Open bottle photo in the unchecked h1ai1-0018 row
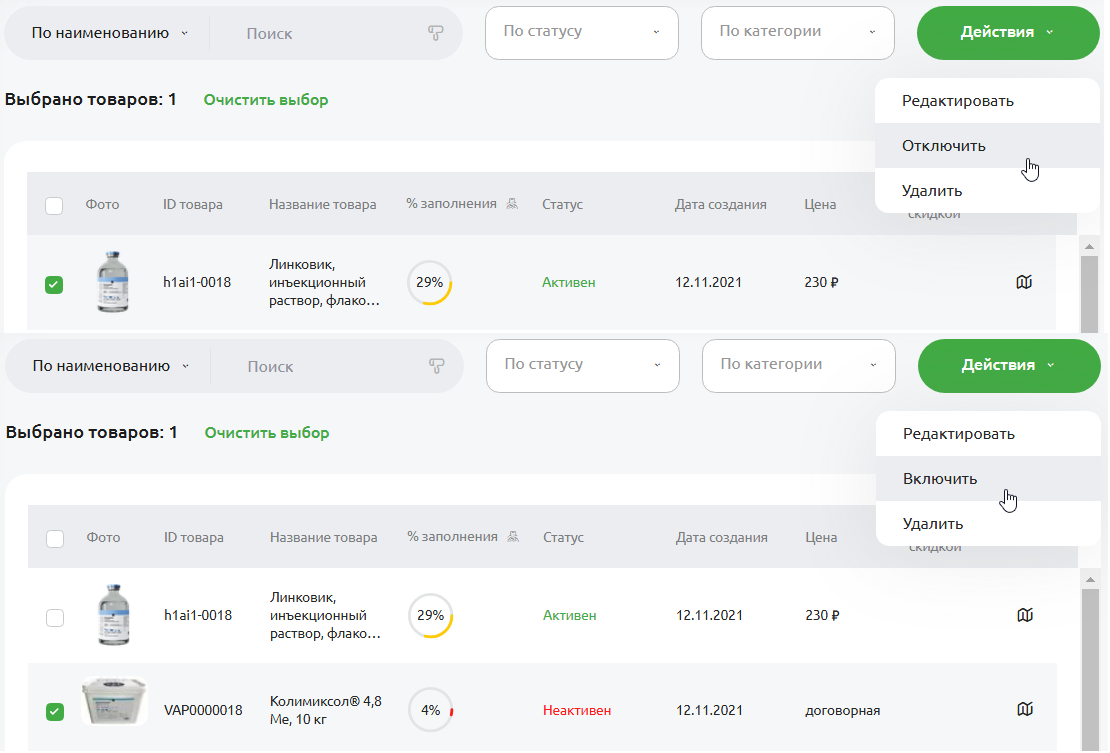Screen dimensions: 1110x753 (x=114, y=614)
